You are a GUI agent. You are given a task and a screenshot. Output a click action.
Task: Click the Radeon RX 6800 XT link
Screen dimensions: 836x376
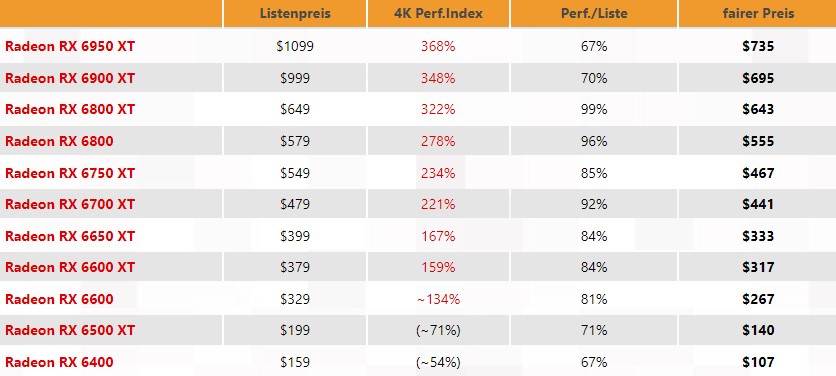[x=70, y=109]
